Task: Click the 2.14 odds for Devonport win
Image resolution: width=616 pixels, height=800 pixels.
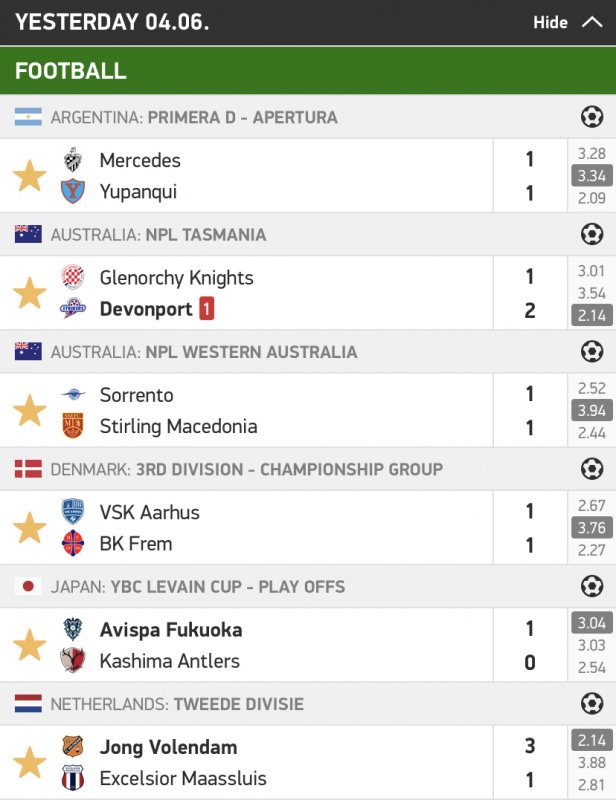Action: (x=592, y=316)
